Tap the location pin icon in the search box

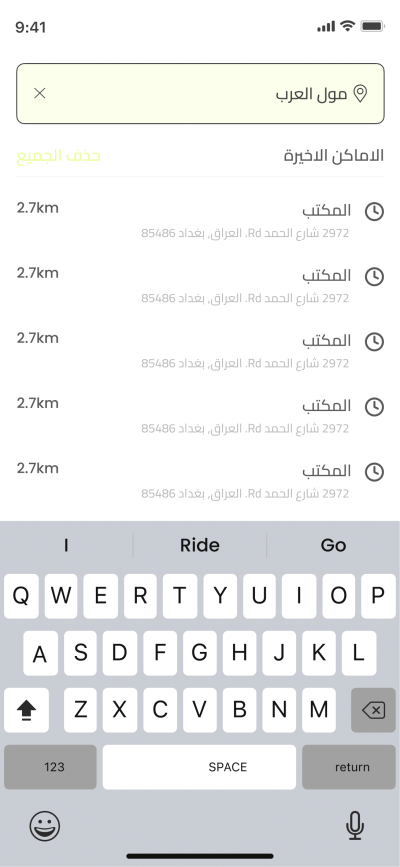coord(360,93)
